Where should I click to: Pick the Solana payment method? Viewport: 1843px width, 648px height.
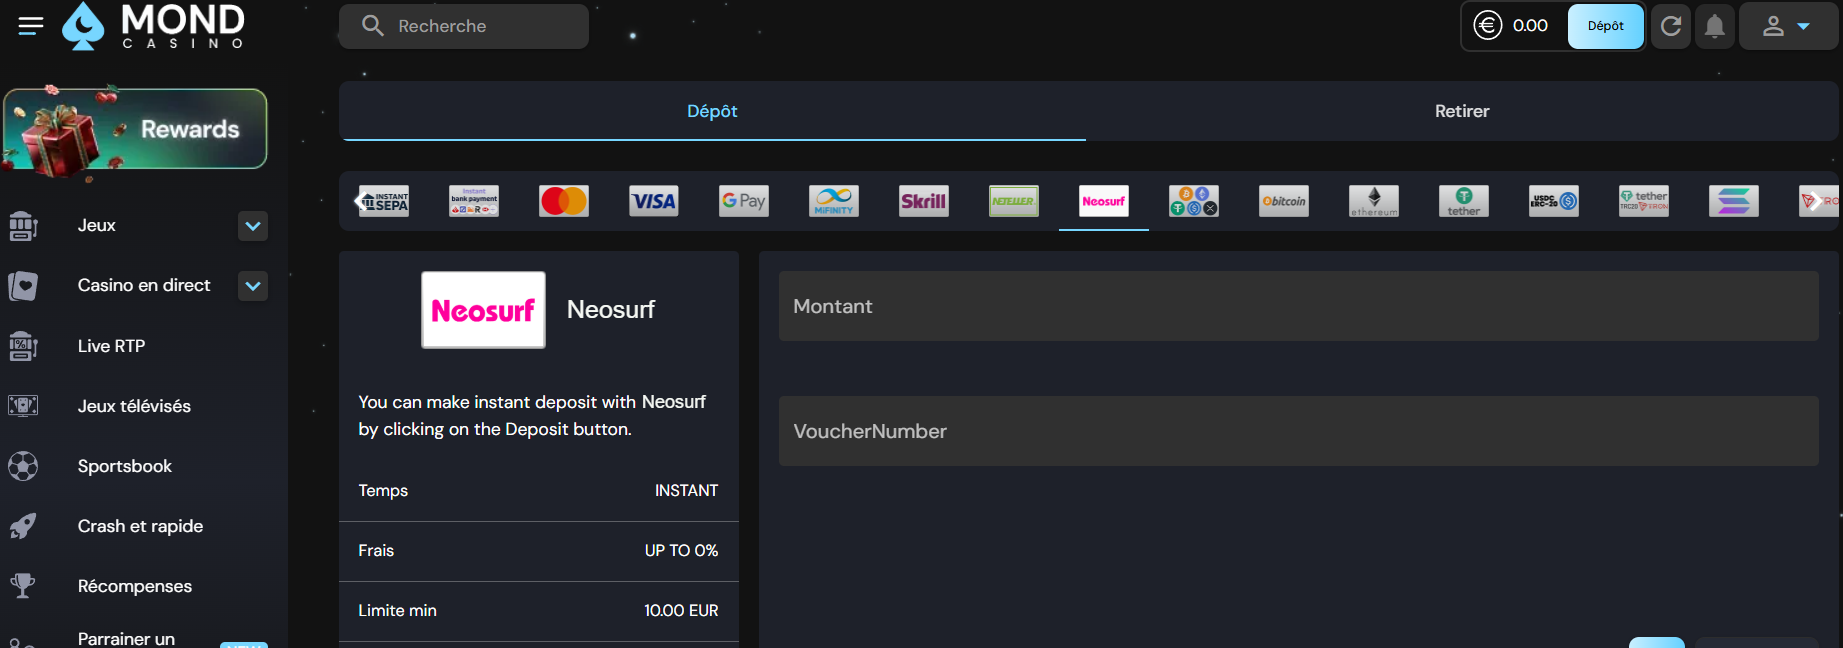[1734, 201]
